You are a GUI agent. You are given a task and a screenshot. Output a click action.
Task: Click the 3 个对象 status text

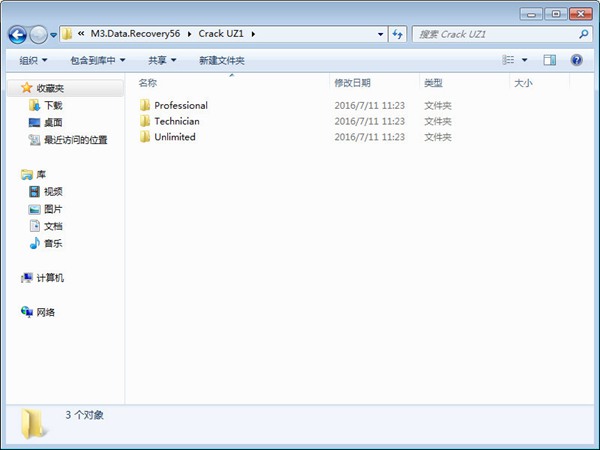[84, 415]
